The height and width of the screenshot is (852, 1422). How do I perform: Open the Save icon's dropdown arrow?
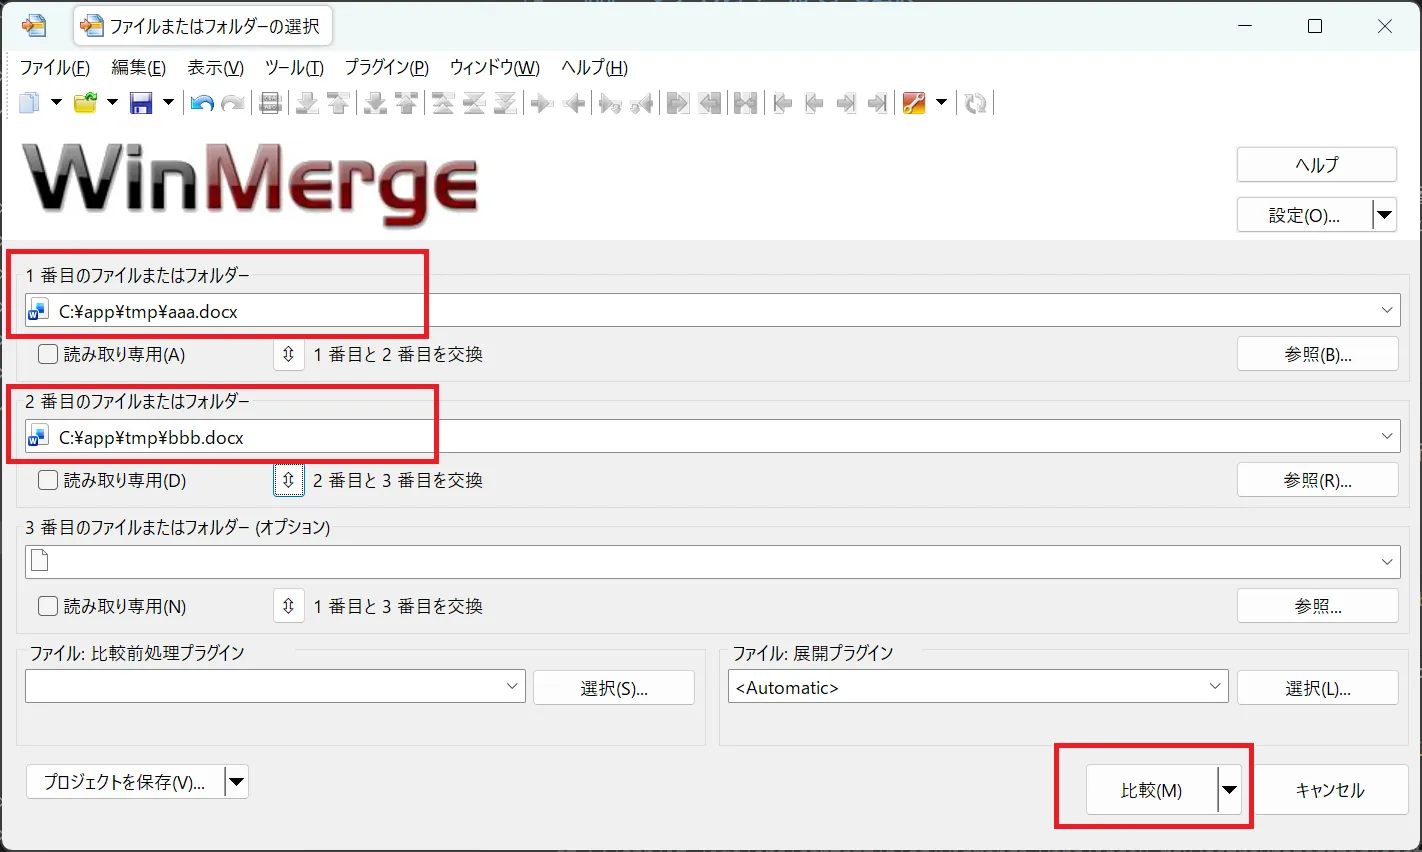[168, 103]
